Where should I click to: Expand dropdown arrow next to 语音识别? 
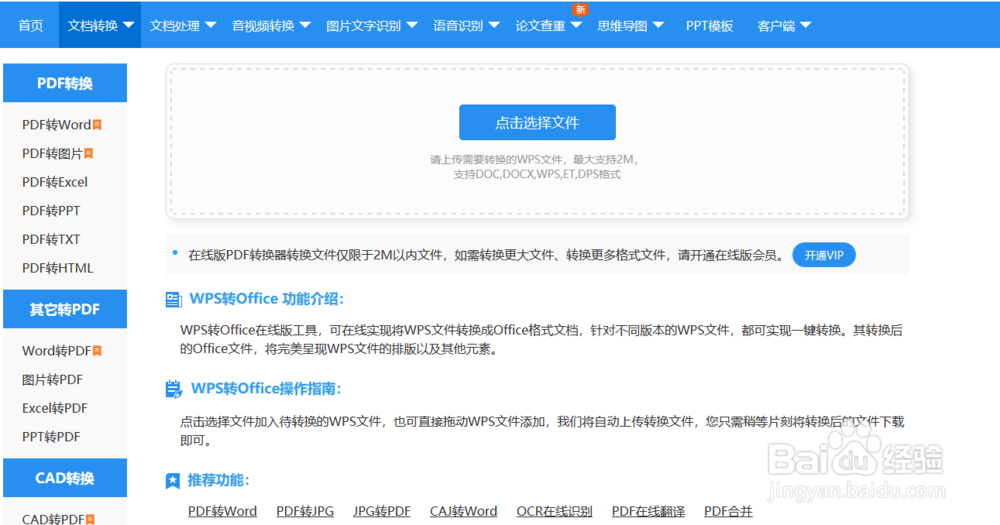(494, 26)
